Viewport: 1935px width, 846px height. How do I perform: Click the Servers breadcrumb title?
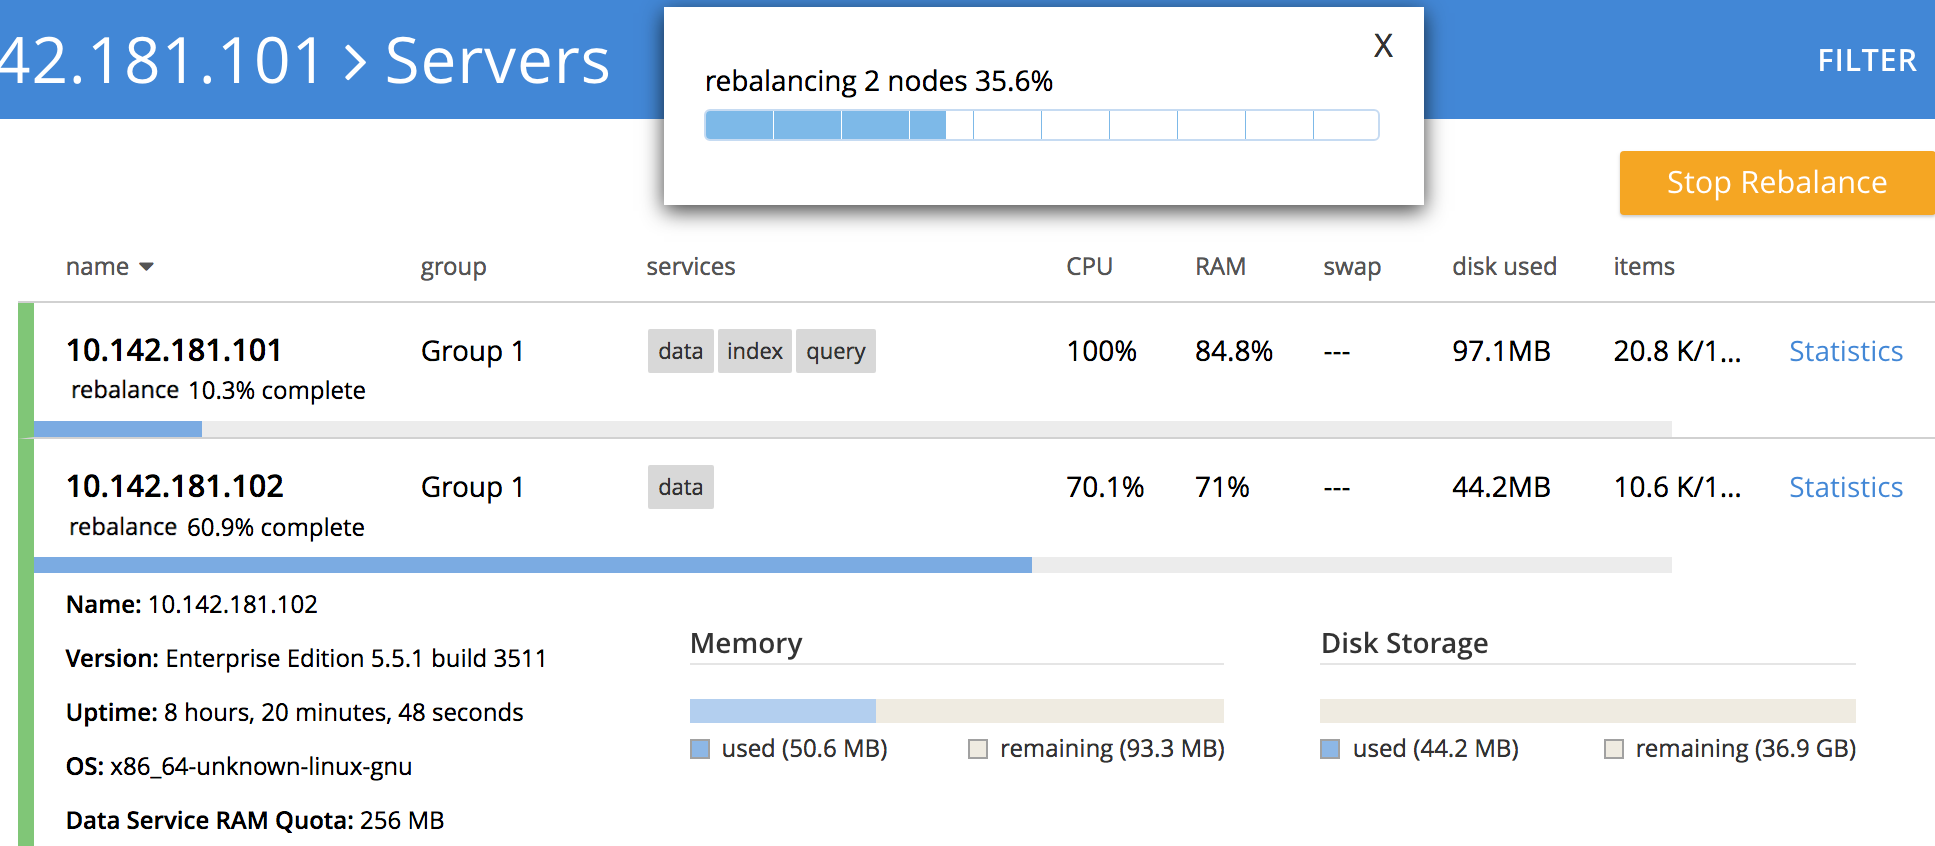pyautogui.click(x=497, y=62)
